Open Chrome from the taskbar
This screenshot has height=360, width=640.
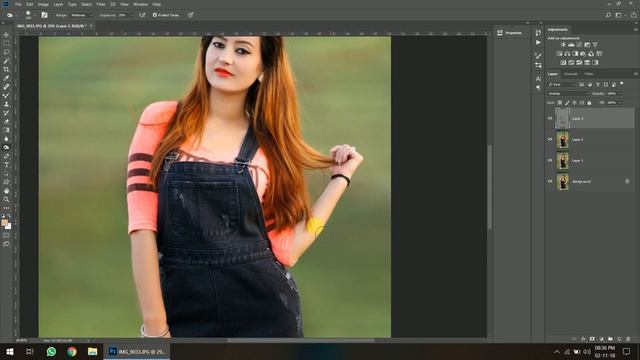pos(72,351)
